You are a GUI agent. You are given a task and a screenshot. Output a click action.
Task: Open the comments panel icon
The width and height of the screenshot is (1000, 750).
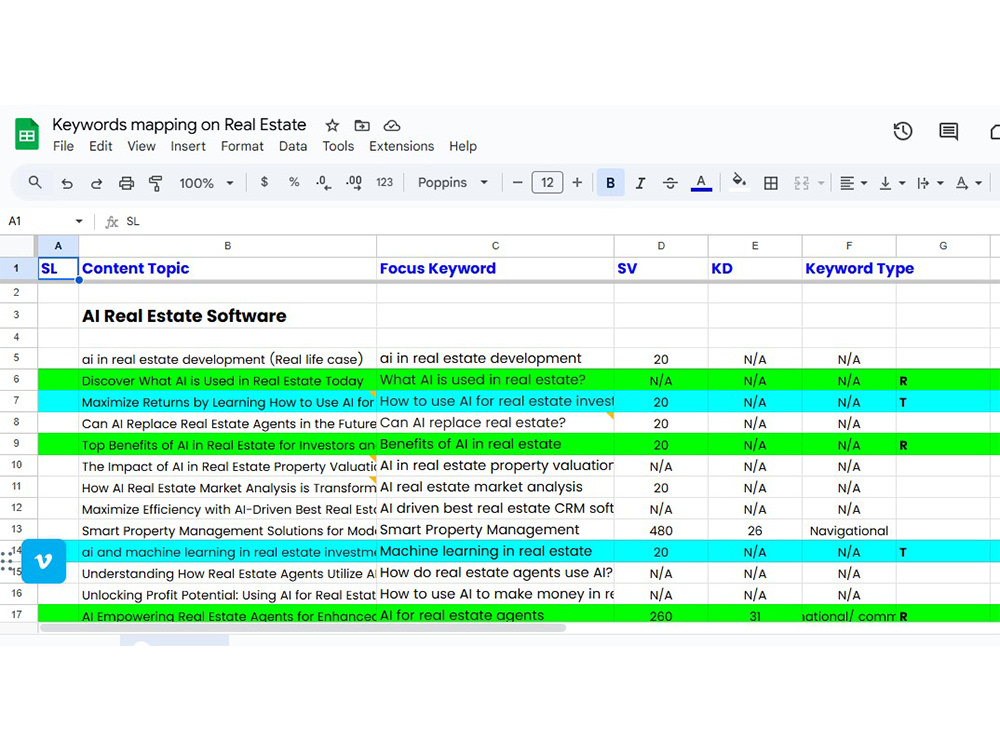(x=948, y=131)
